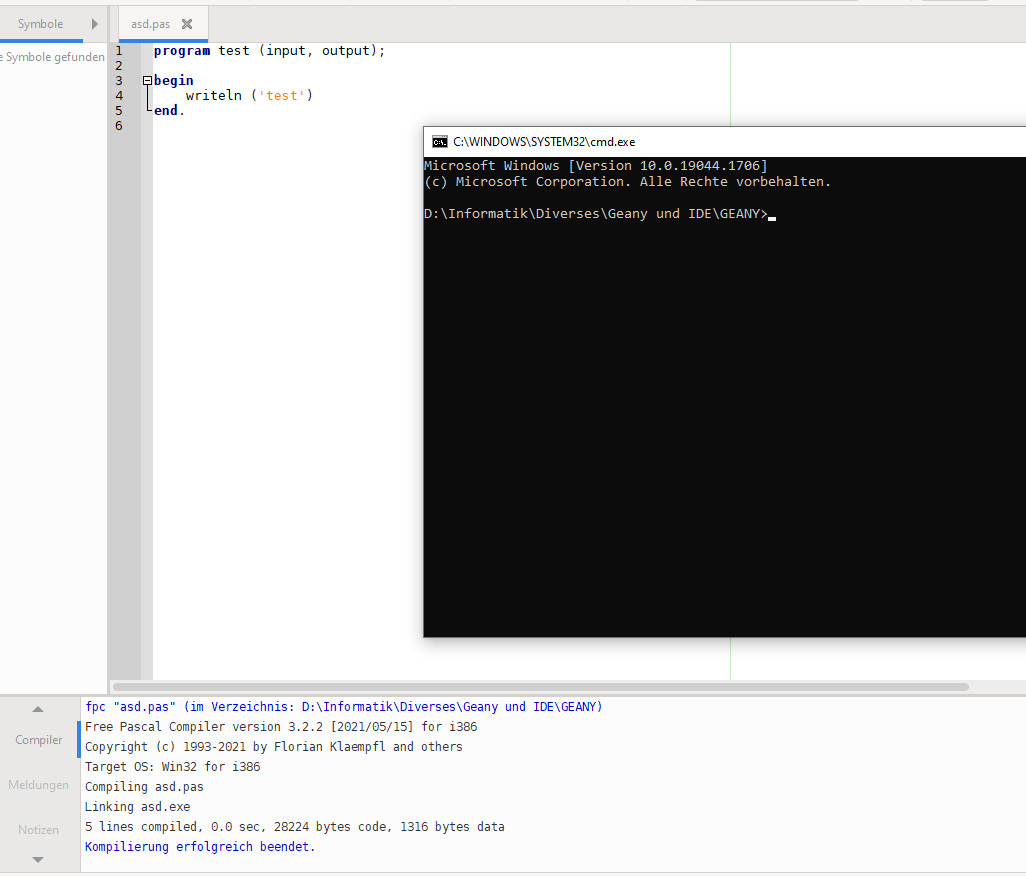Image resolution: width=1026 pixels, height=876 pixels.
Task: Click 'Symbole gefunden' text in sidebar
Action: pos(55,57)
